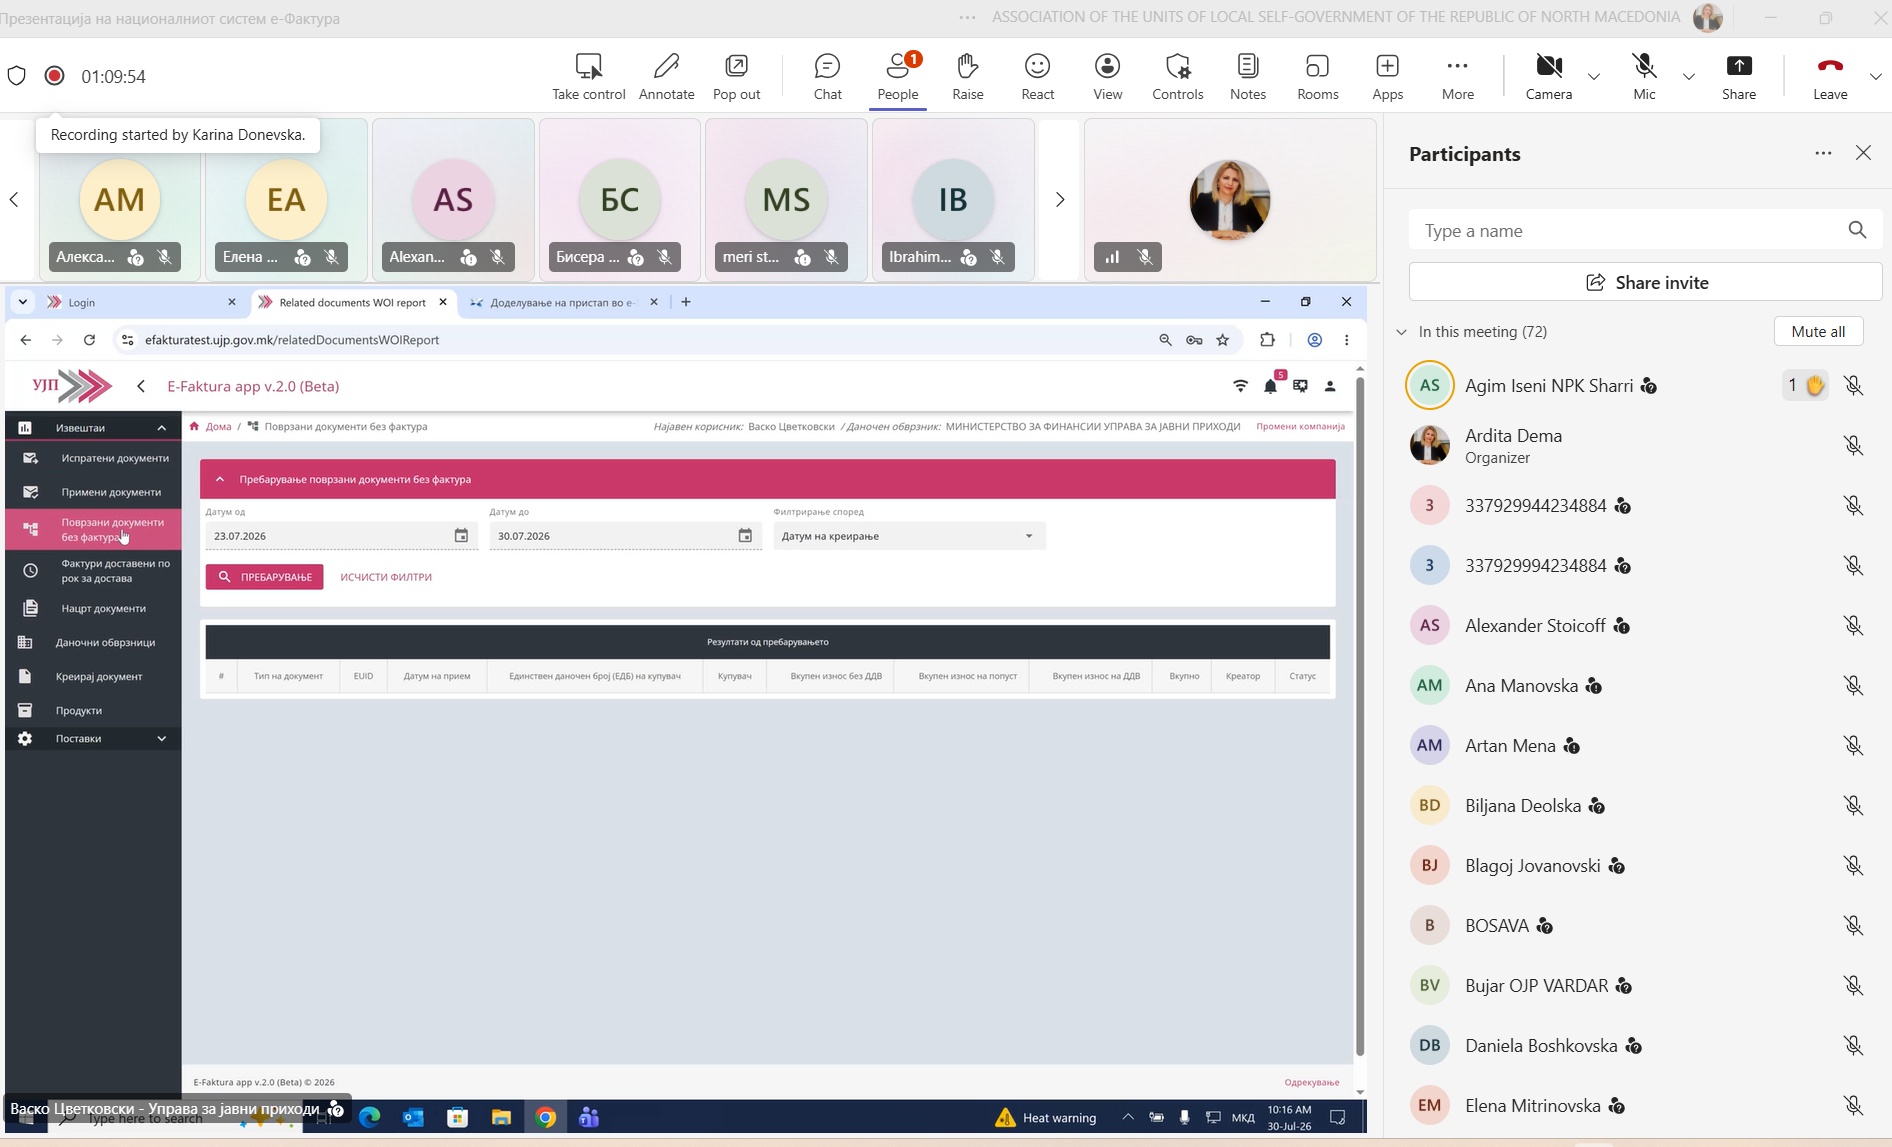
Task: Open Креирај документ in the sidebar
Action: pyautogui.click(x=93, y=676)
